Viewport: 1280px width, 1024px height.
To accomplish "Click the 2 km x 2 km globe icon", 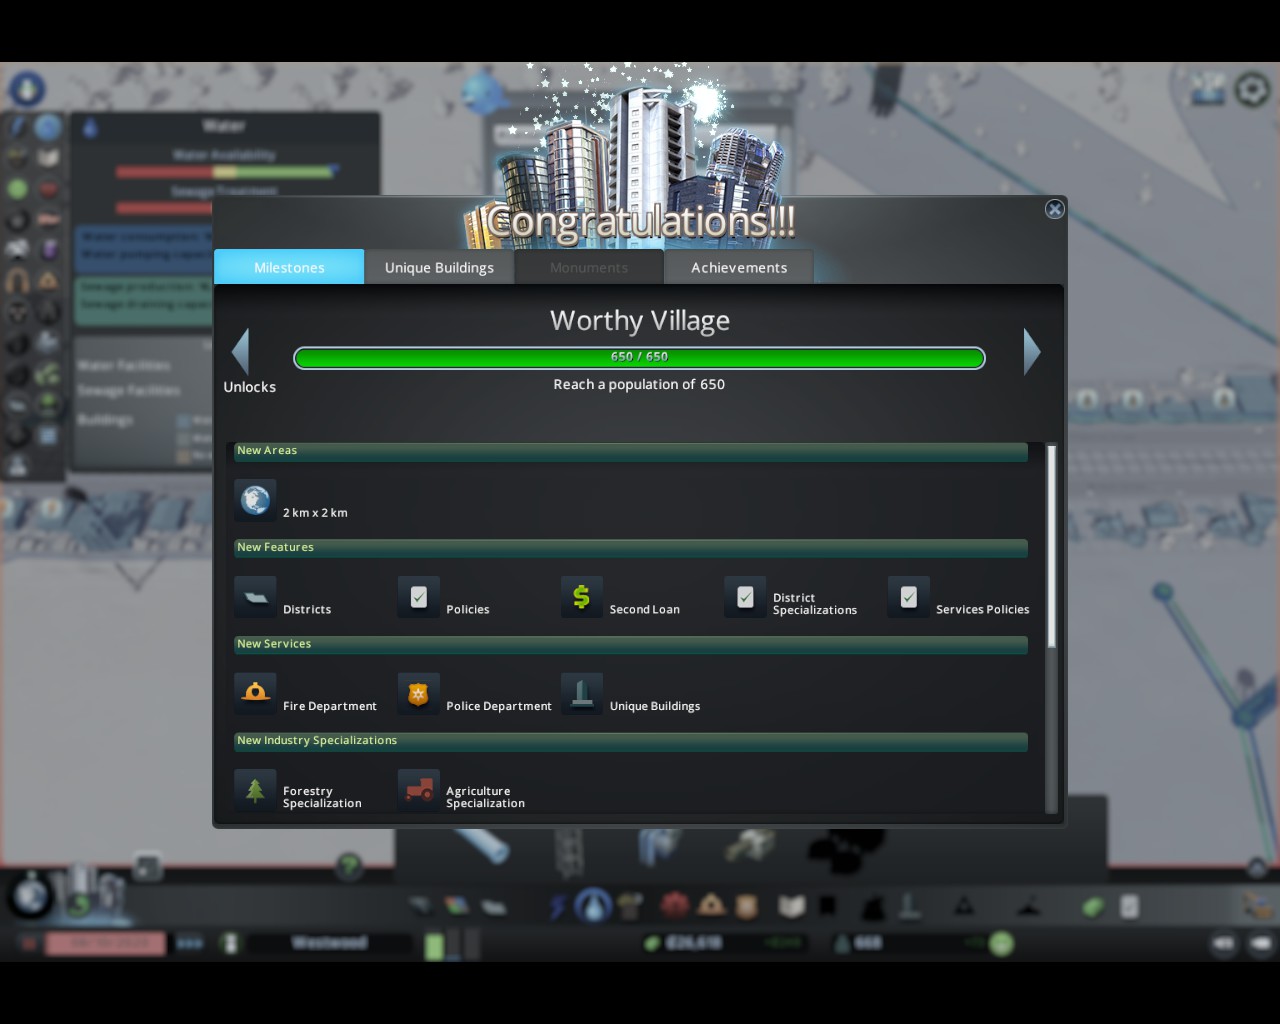I will point(255,500).
